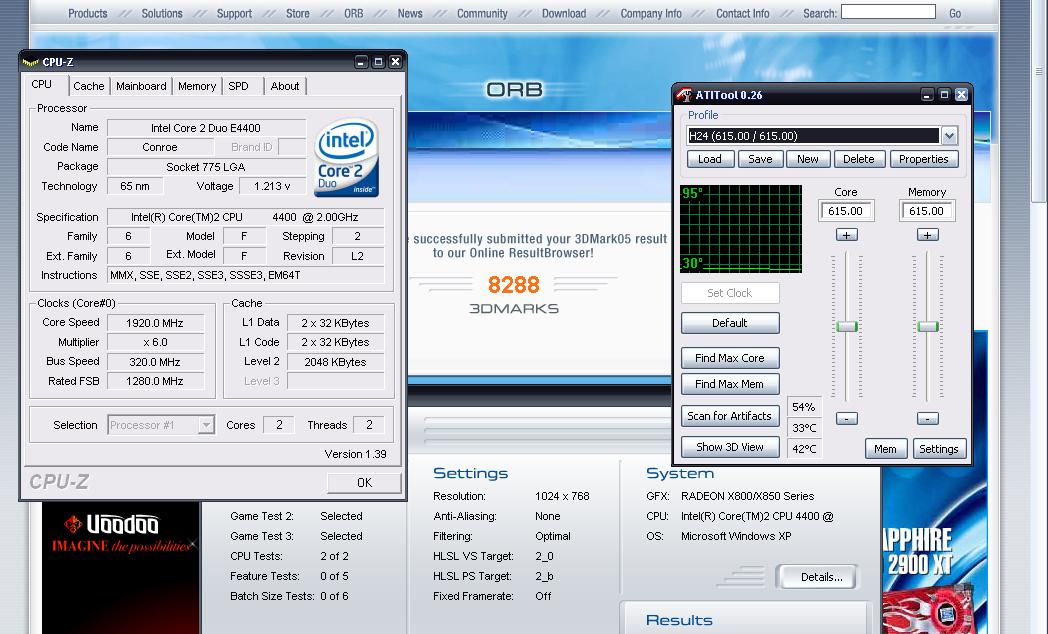
Task: Click the Intel Core 2 Duo logo
Action: pyautogui.click(x=346, y=158)
